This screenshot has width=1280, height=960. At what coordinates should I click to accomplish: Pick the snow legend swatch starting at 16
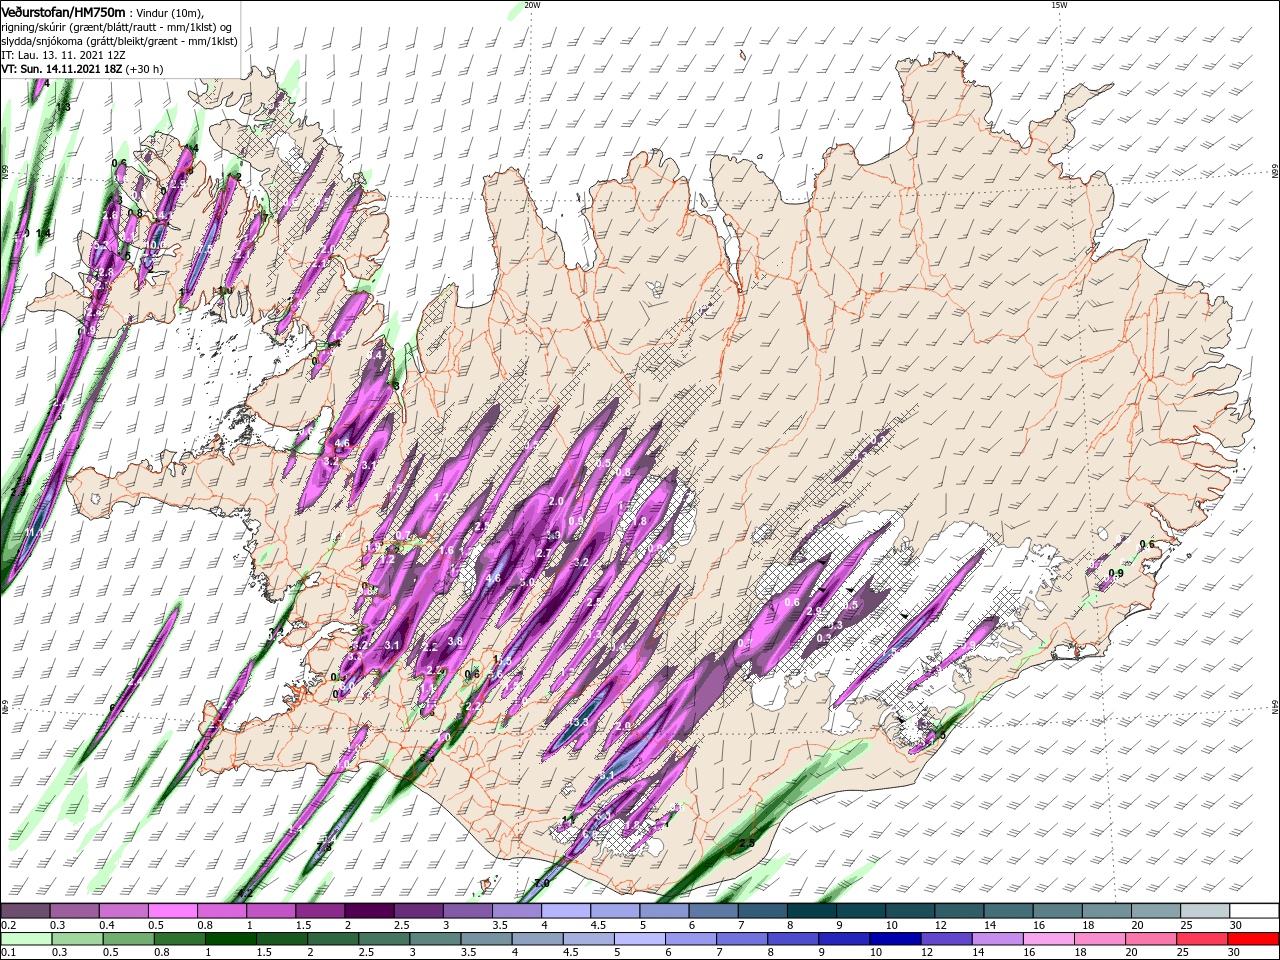point(1057,910)
